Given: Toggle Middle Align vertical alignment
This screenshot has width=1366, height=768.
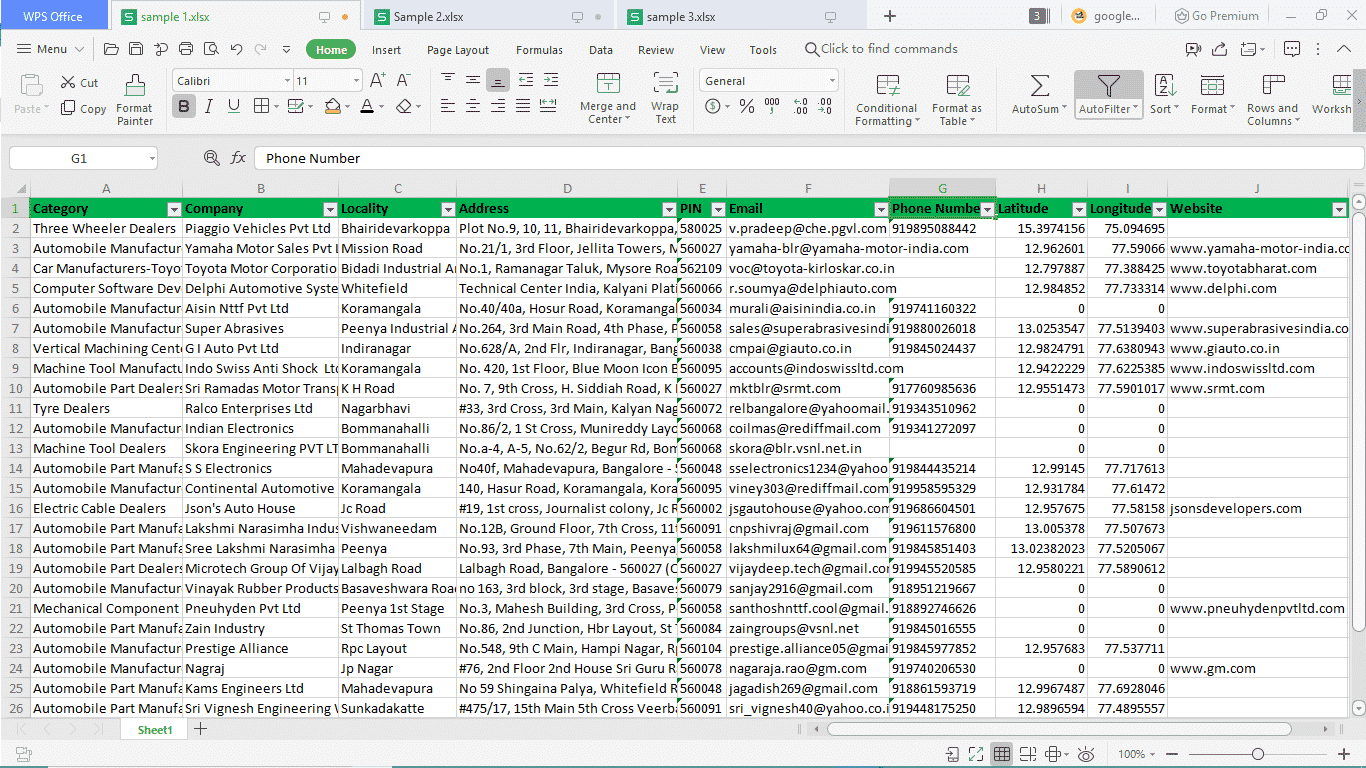Looking at the screenshot, I should [x=472, y=80].
